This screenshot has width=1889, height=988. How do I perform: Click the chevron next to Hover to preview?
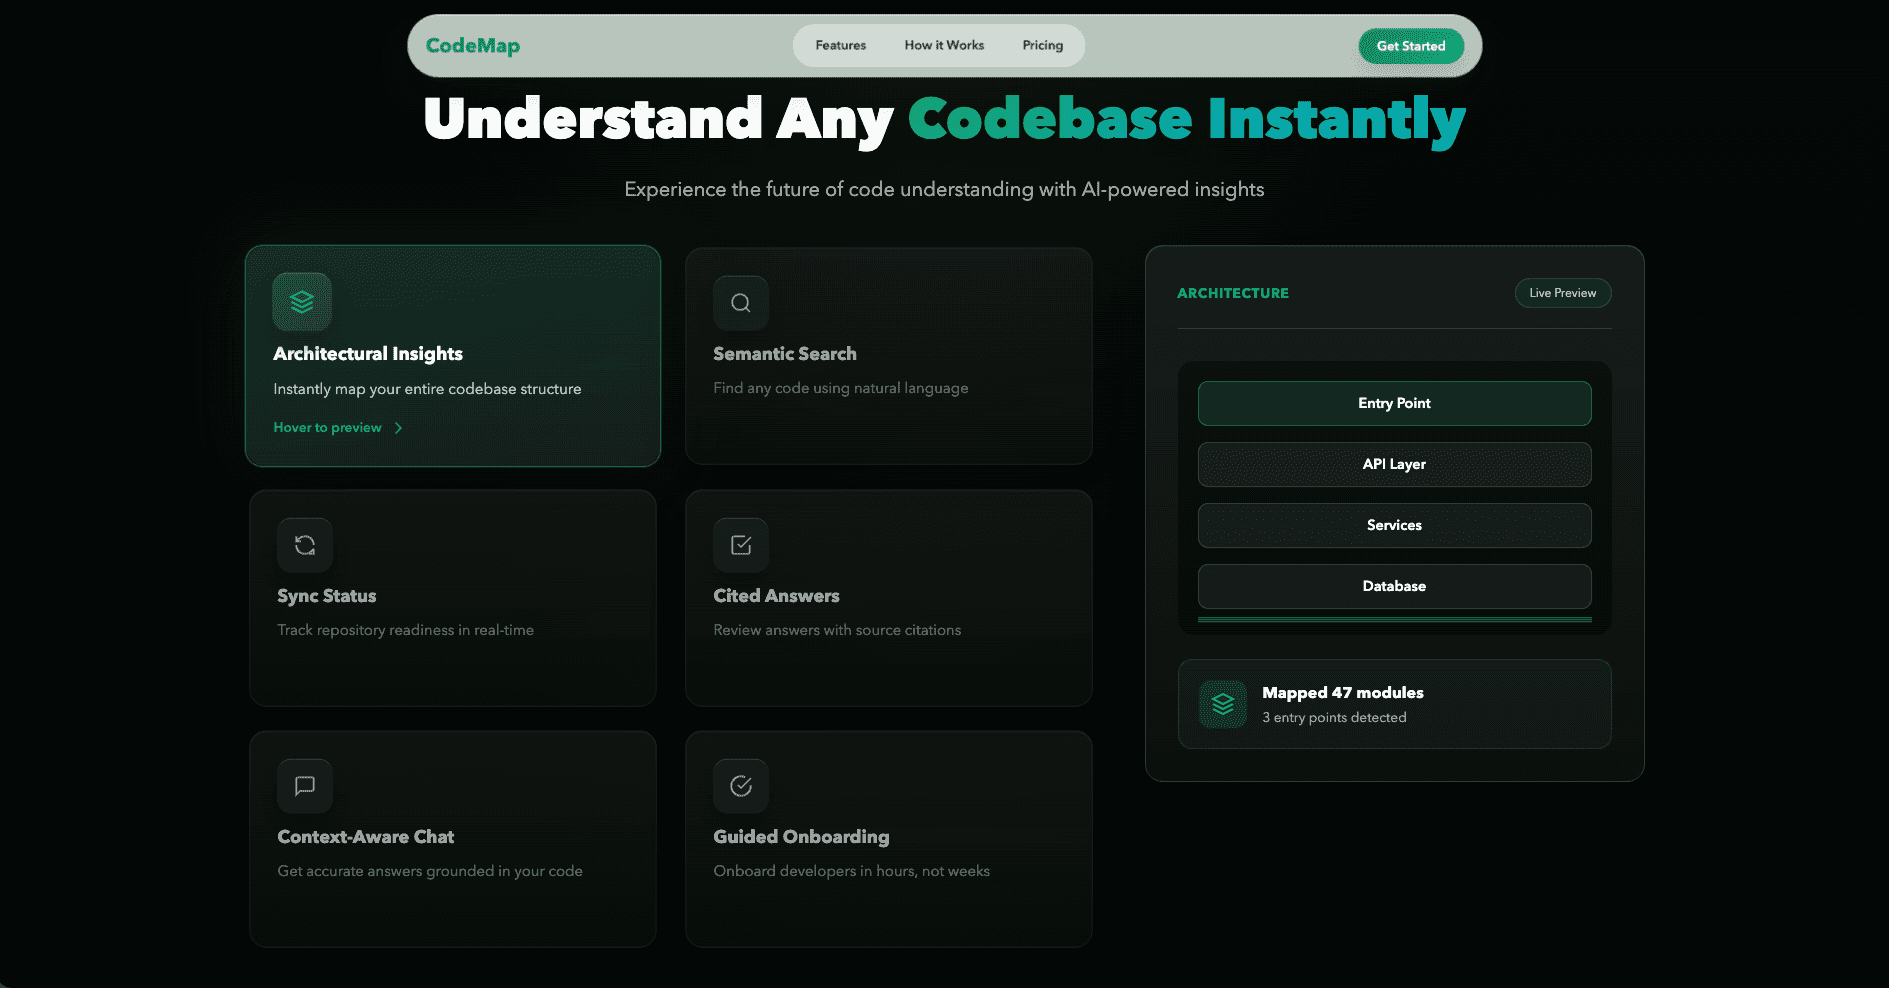398,428
